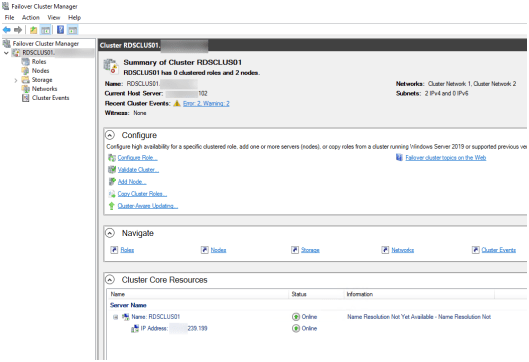Click Cluster Events icon in left tree
The height and width of the screenshot is (362, 529).
coord(25,98)
